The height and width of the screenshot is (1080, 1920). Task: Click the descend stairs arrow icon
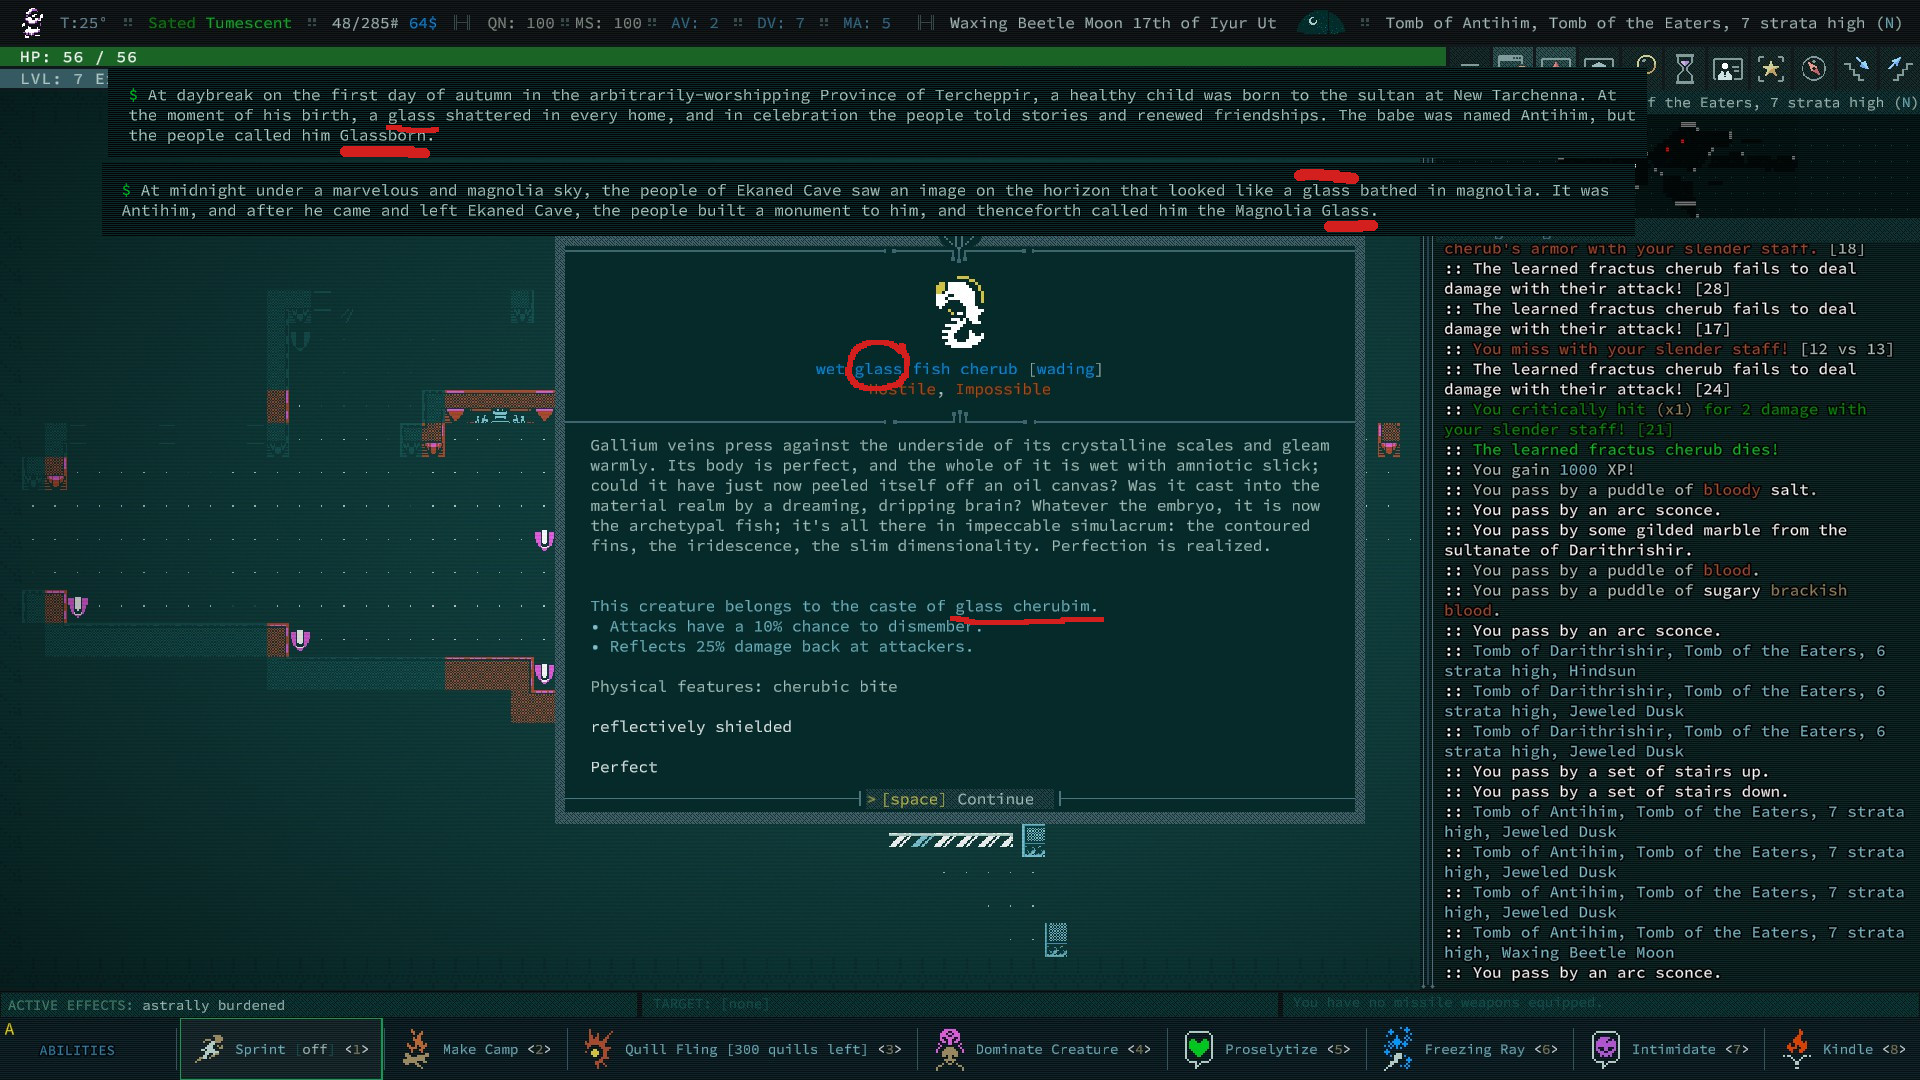point(1856,68)
